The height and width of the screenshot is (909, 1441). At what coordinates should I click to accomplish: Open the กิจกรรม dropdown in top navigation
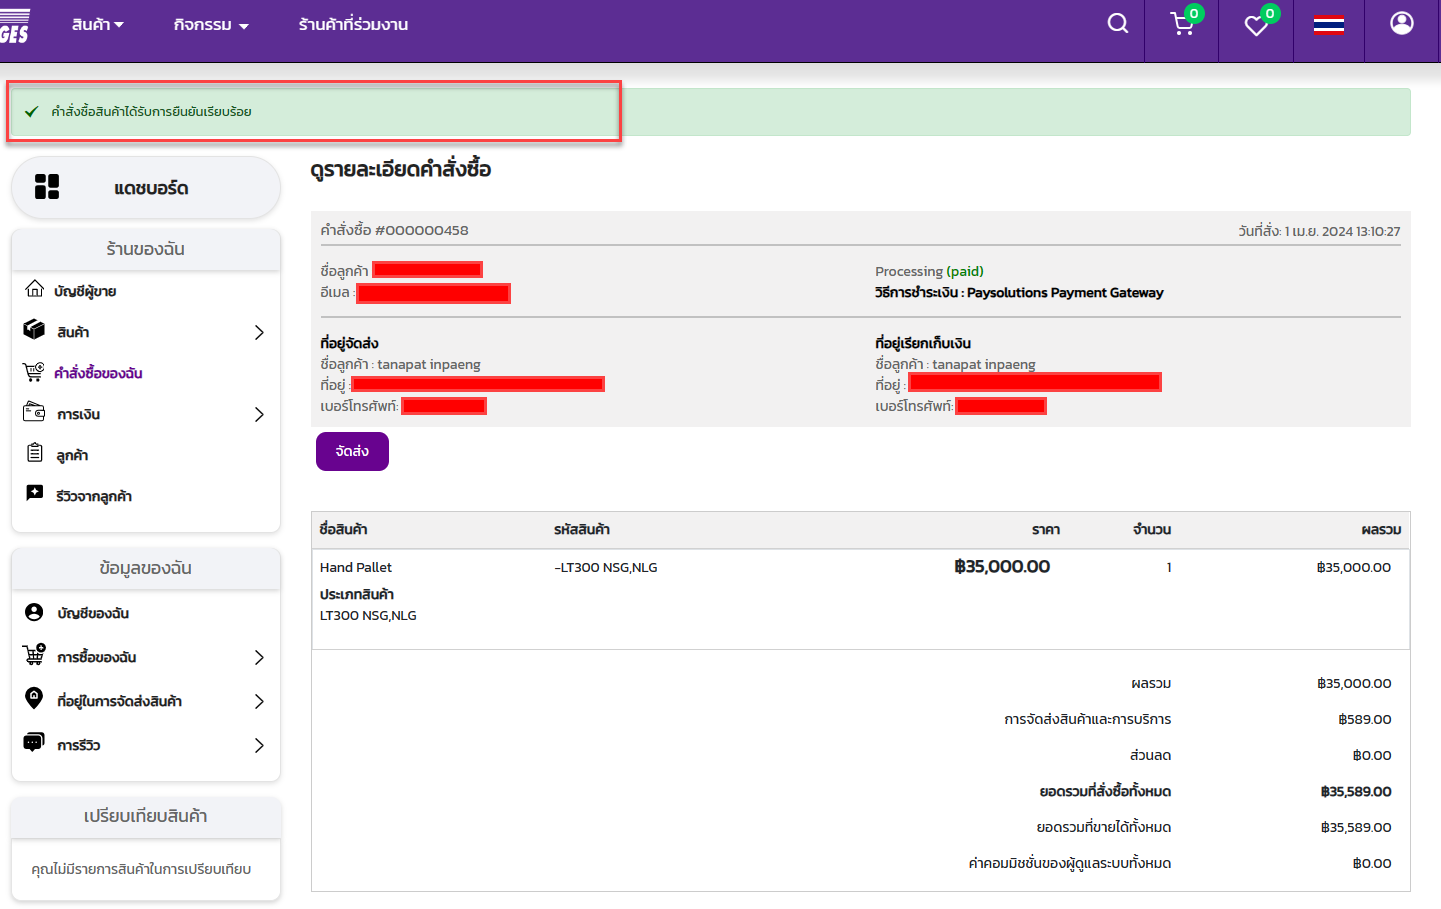(x=210, y=25)
